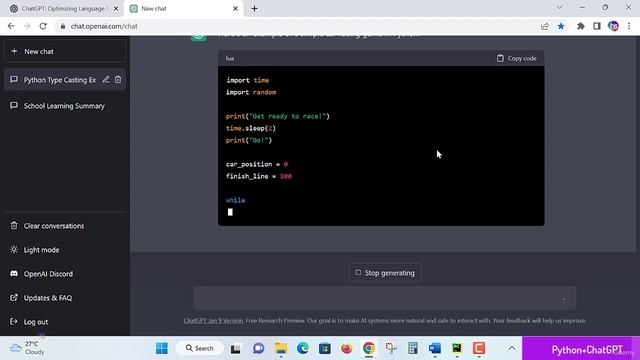Toggle the browser side panel

[x=597, y=26]
